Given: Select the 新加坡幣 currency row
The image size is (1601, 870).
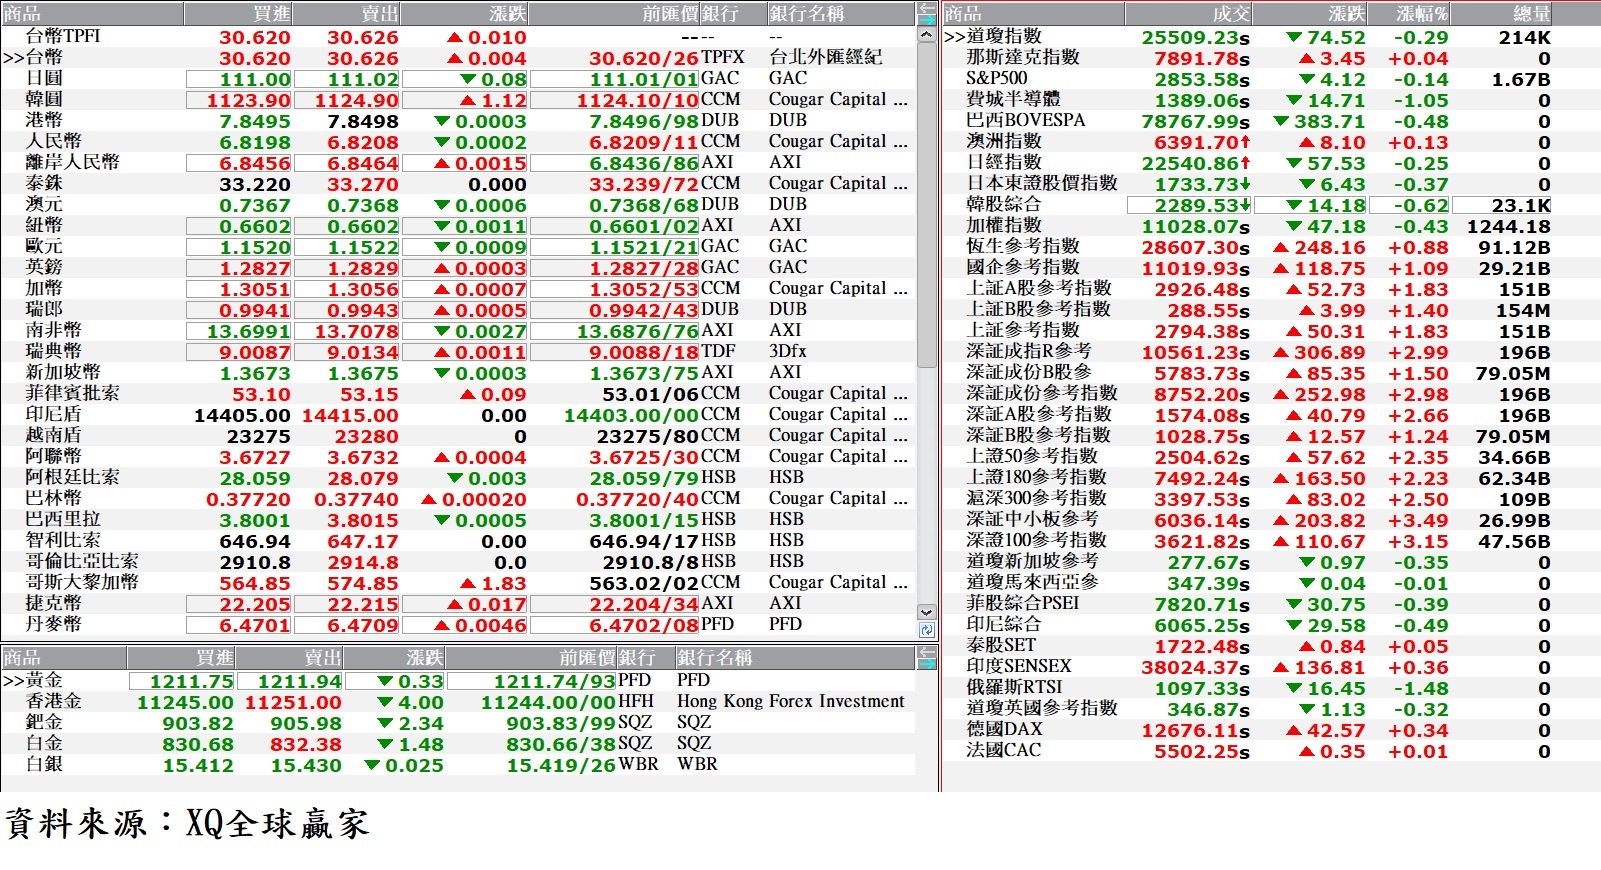Looking at the screenshot, I should 458,373.
